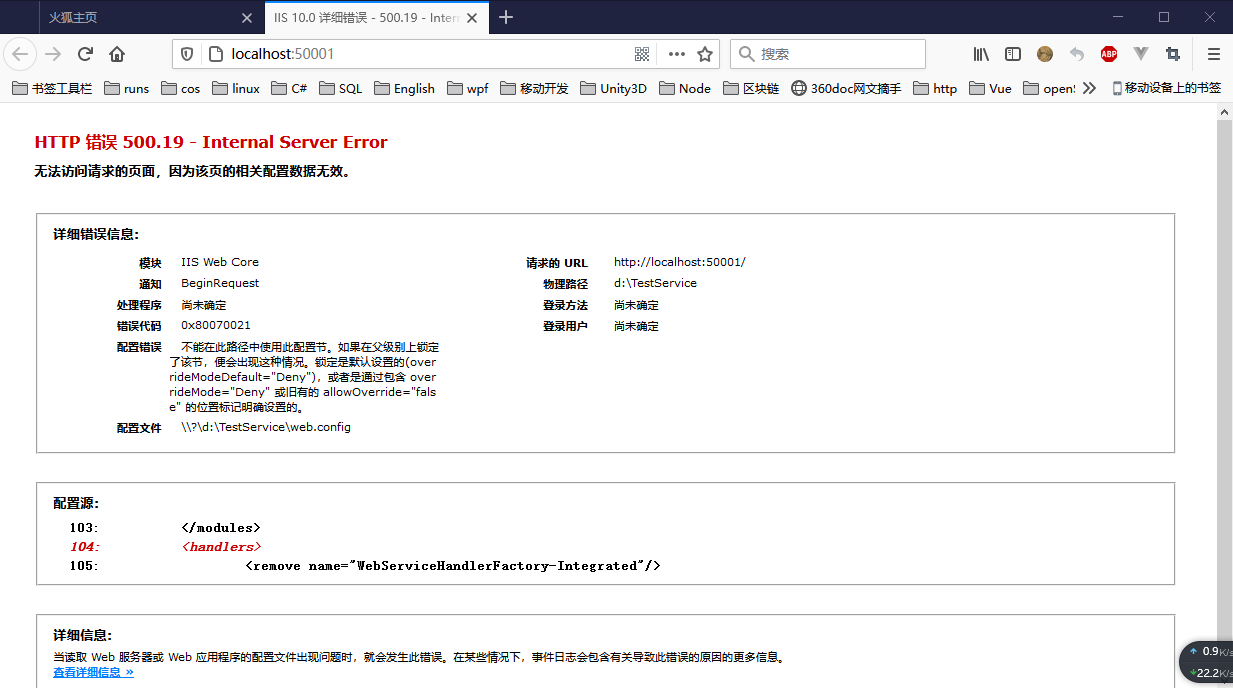1233x688 pixels.
Task: Go back using the back arrow
Action: pos(20,54)
